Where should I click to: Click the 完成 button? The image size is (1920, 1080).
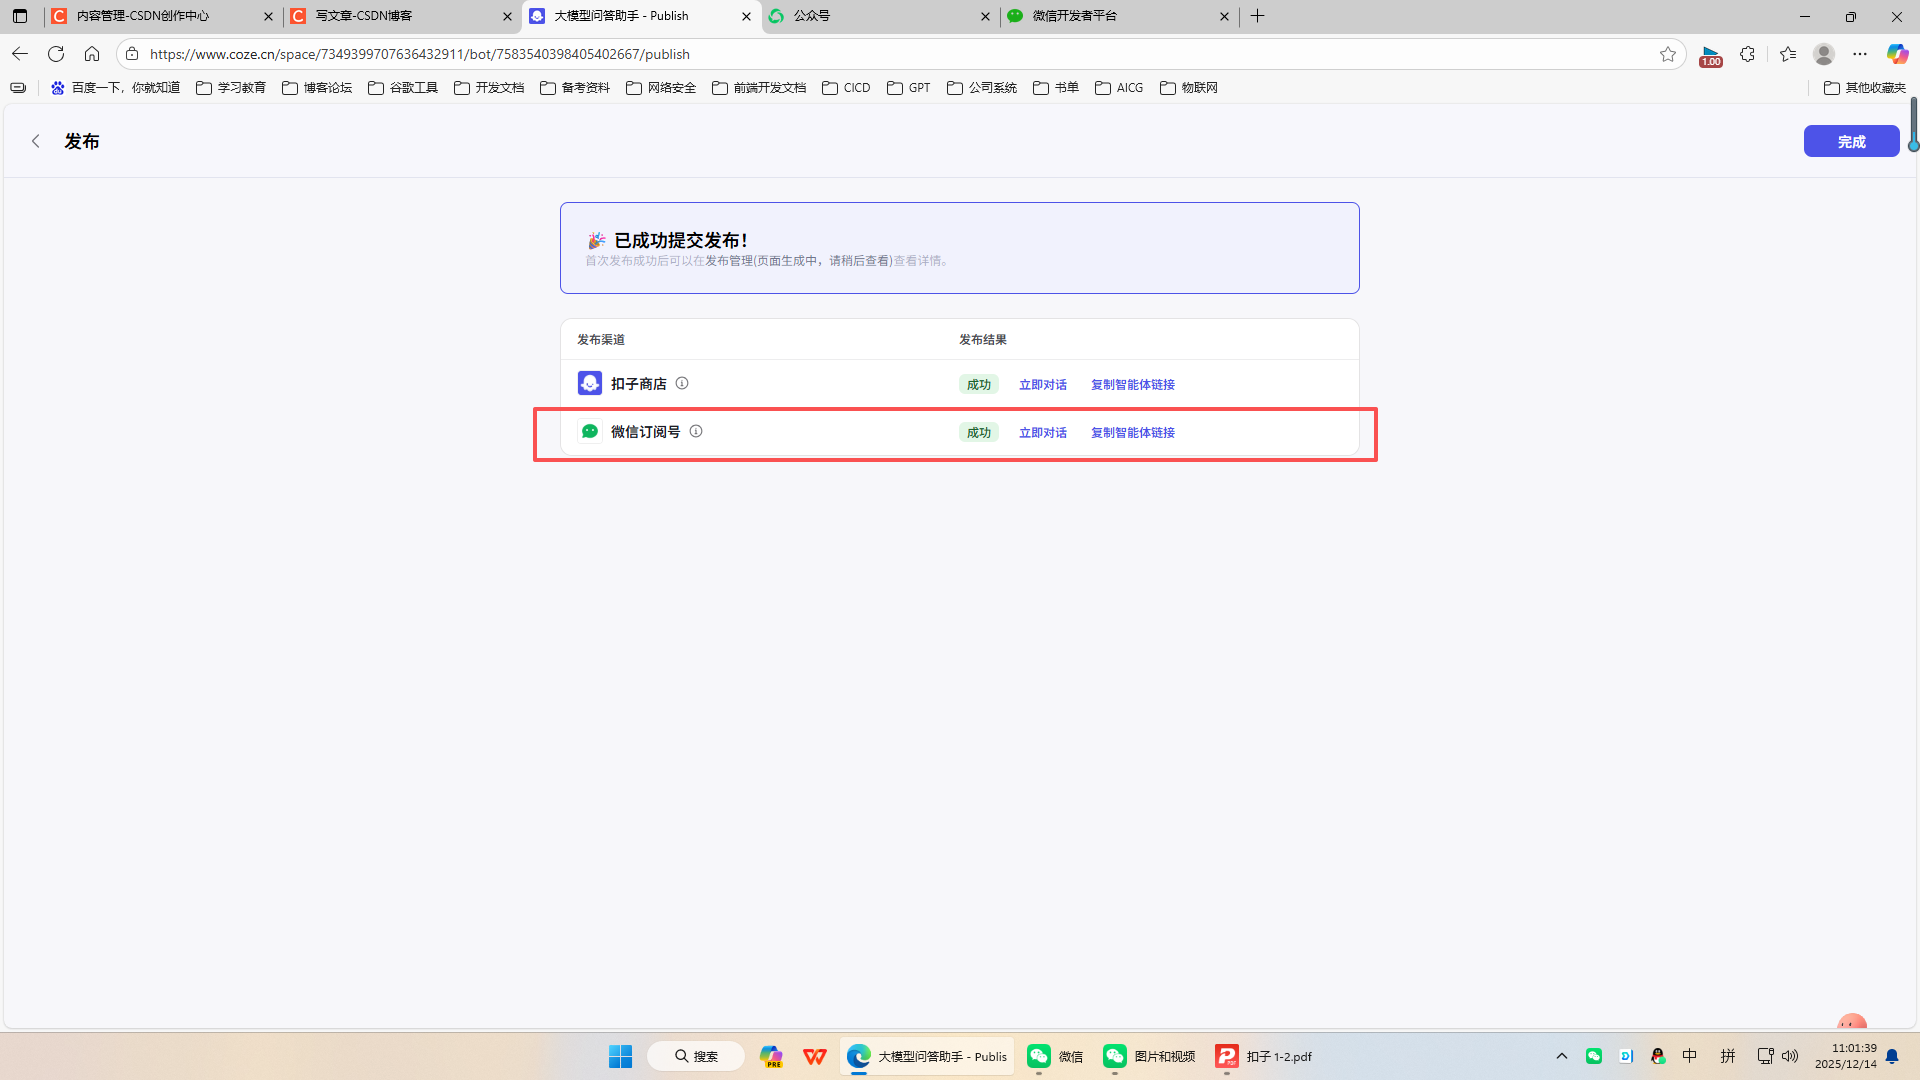click(x=1850, y=141)
